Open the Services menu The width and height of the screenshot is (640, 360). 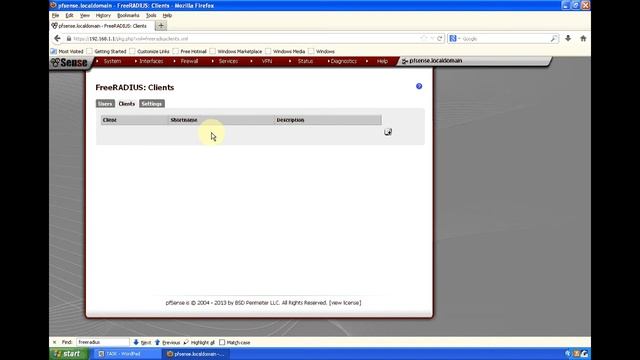point(228,61)
